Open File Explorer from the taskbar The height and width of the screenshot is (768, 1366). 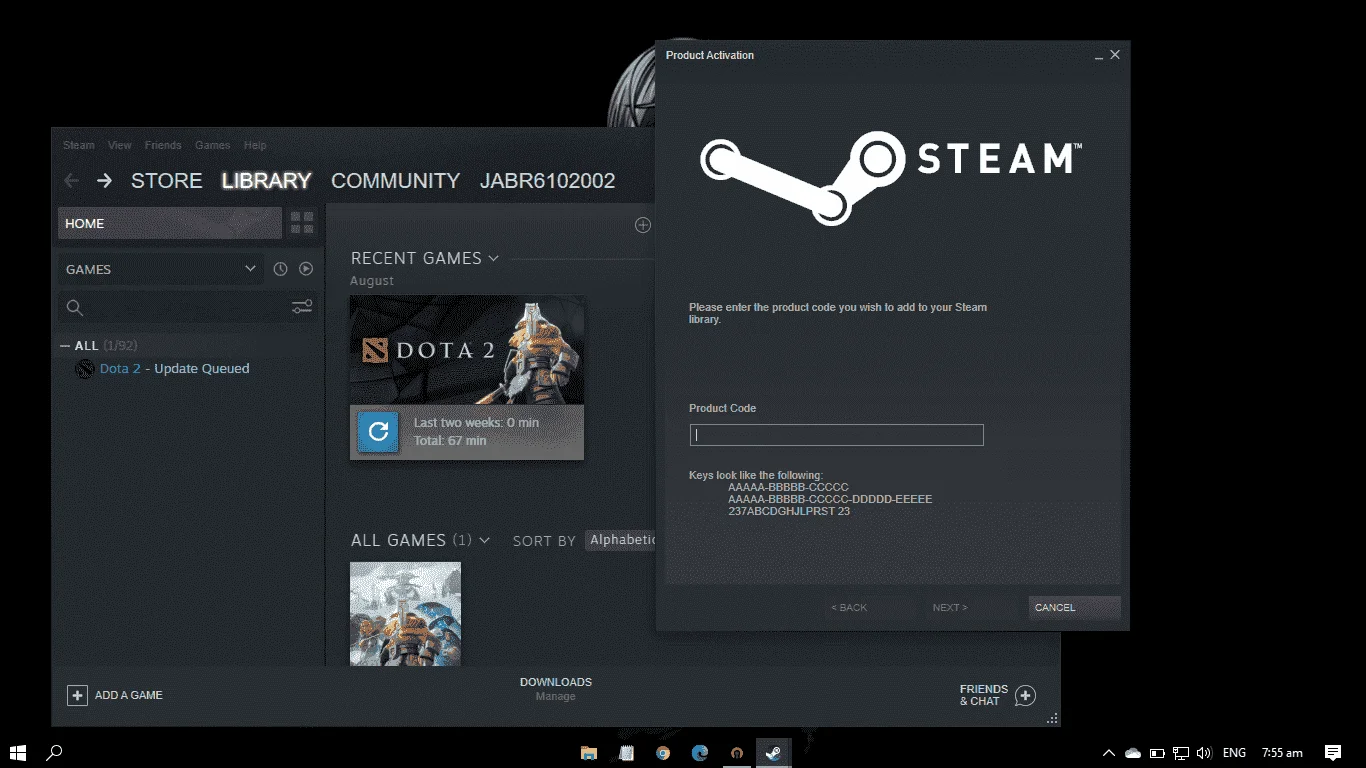[589, 753]
